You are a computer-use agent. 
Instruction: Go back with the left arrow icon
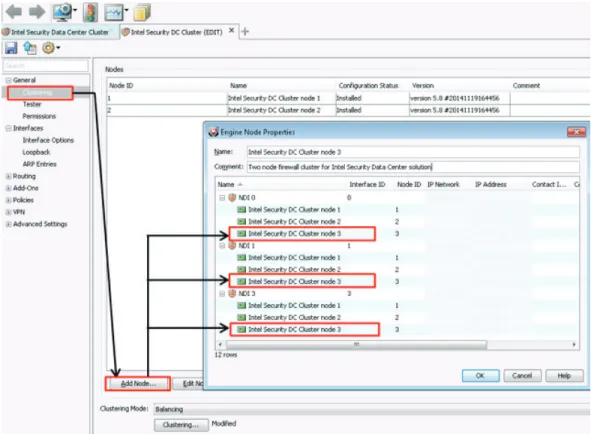tap(14, 12)
